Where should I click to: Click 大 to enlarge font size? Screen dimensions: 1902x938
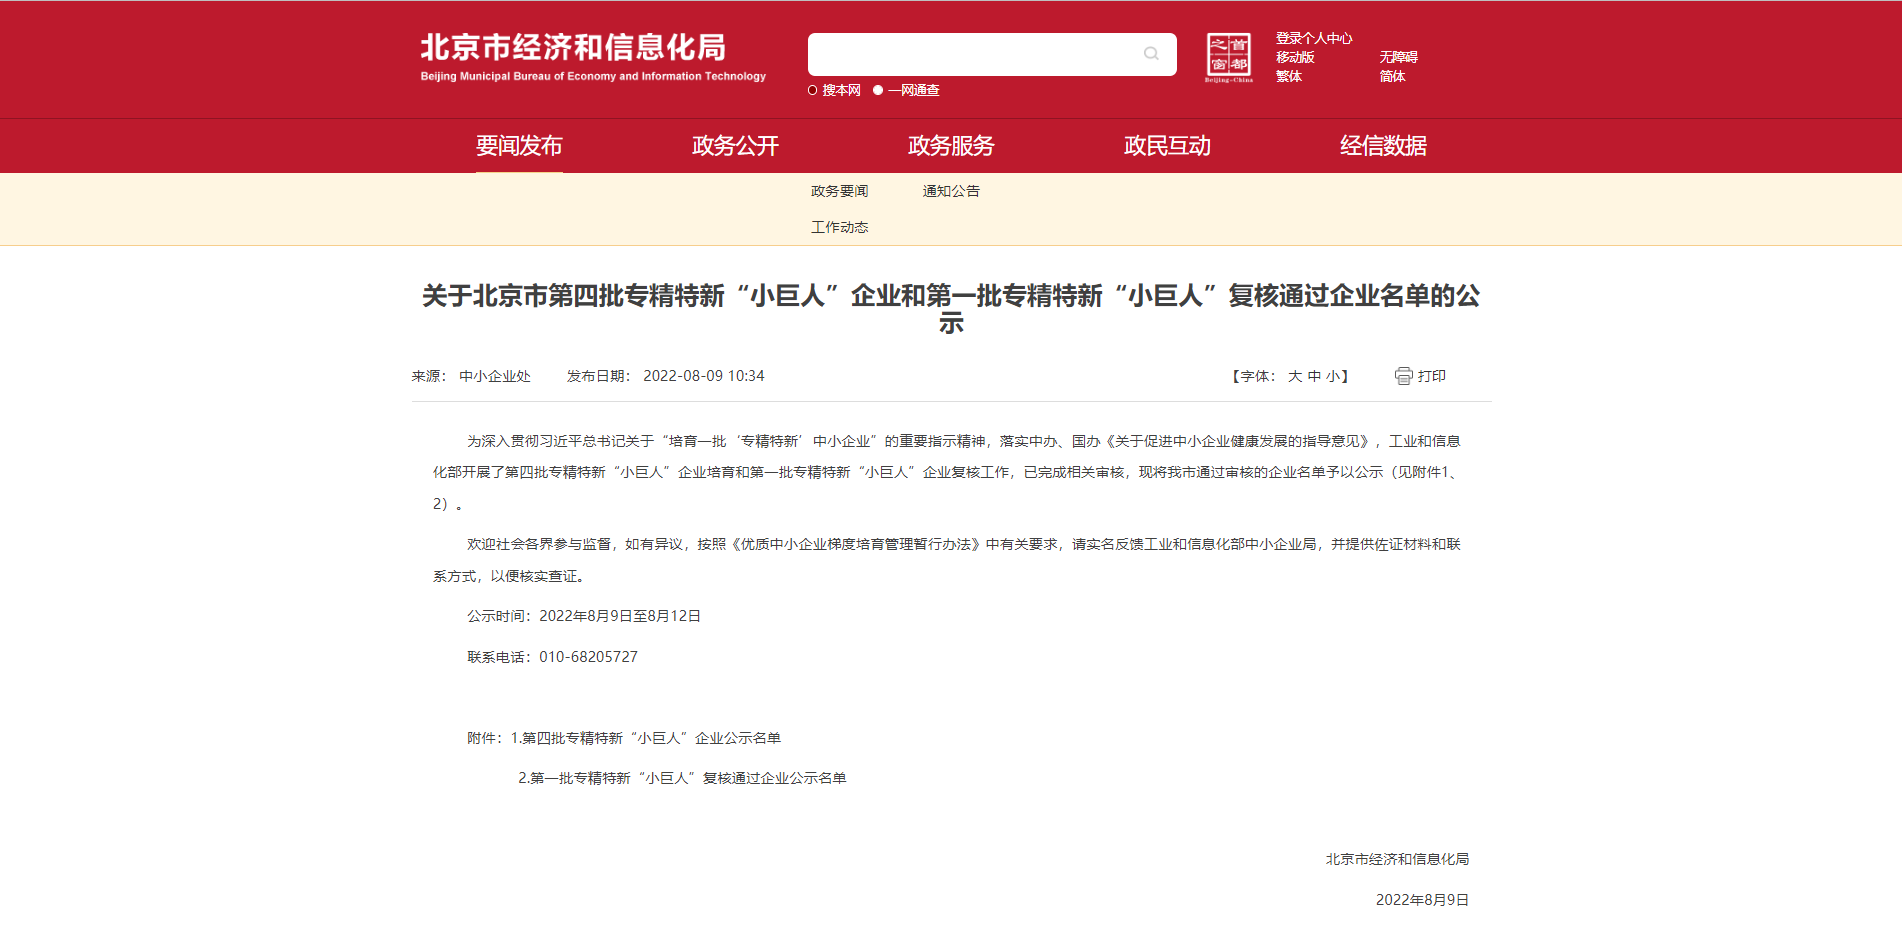tap(1293, 375)
